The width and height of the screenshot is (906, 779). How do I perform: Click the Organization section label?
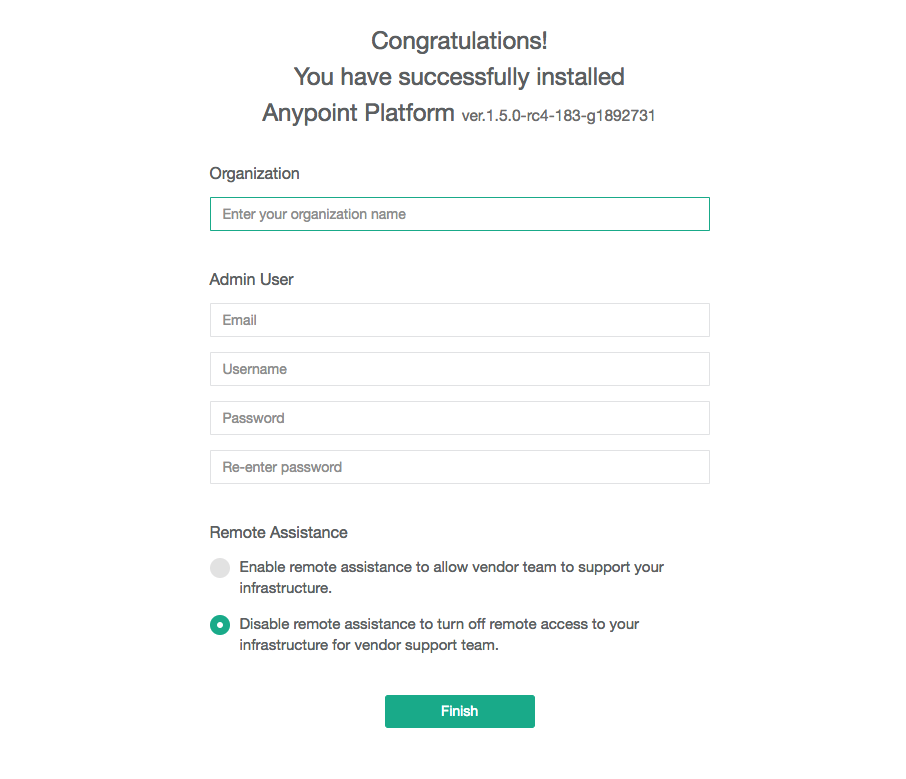pyautogui.click(x=254, y=174)
